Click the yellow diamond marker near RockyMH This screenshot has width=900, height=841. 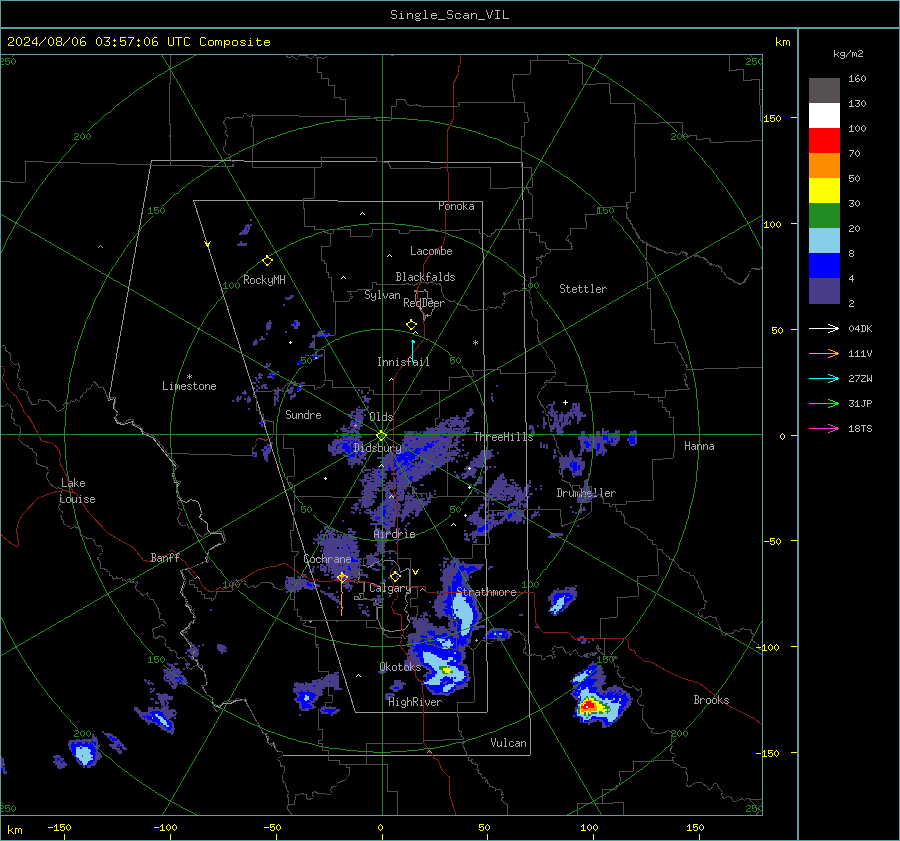(267, 261)
